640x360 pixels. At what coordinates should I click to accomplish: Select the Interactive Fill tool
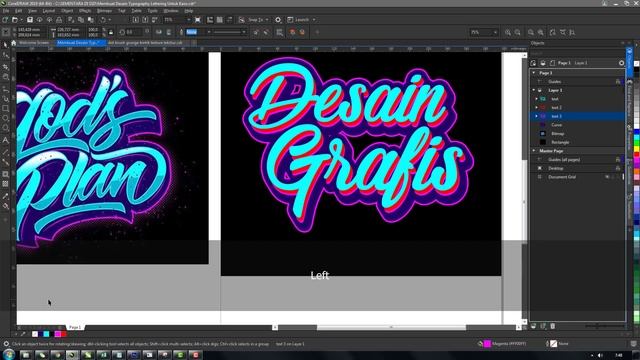coord(5,207)
